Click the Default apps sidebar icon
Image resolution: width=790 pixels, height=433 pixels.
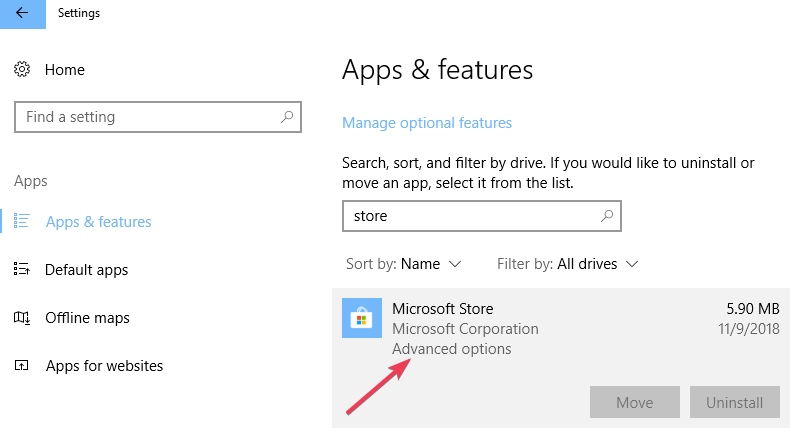coord(22,269)
